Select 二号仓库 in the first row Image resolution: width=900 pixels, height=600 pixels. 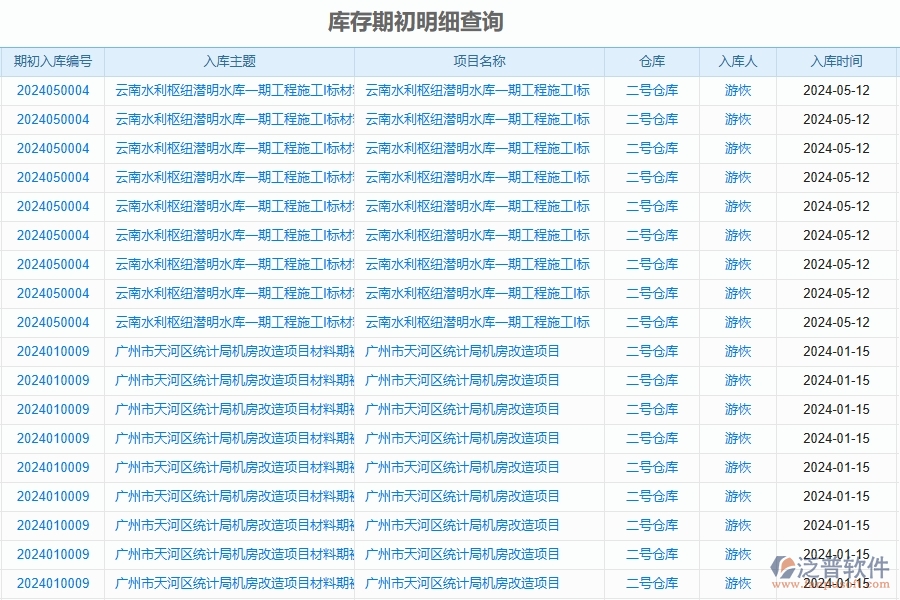coord(652,90)
